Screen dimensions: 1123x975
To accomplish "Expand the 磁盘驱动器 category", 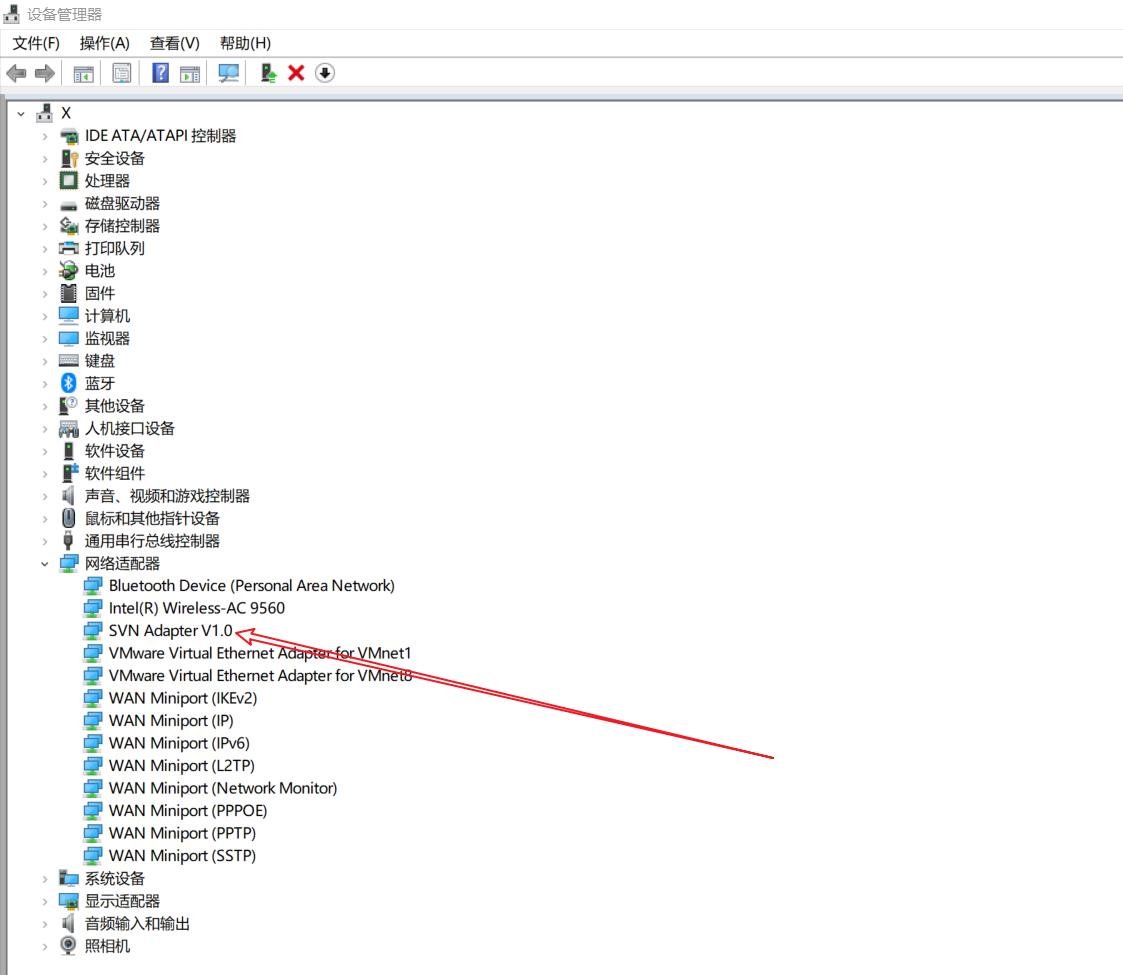I will click(45, 204).
